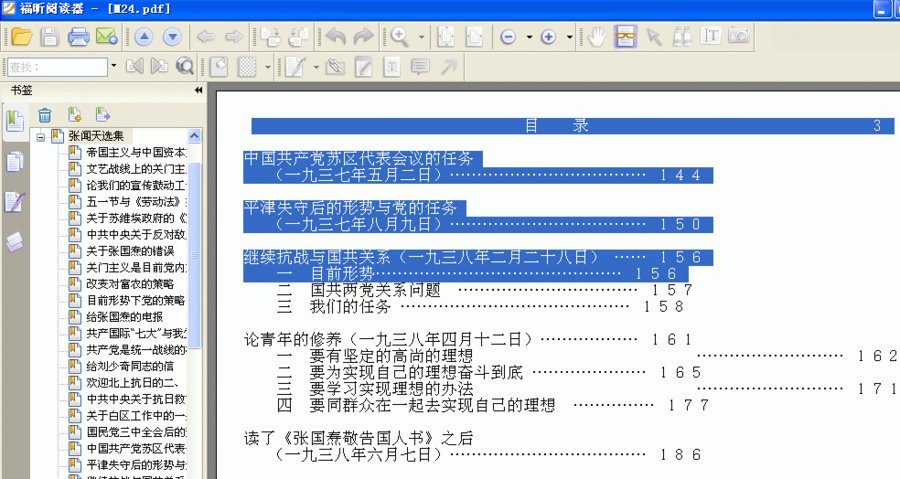This screenshot has width=900, height=479.
Task: Click contents entry 读了《张国焘敬告国人书》之后
Action: pos(359,439)
